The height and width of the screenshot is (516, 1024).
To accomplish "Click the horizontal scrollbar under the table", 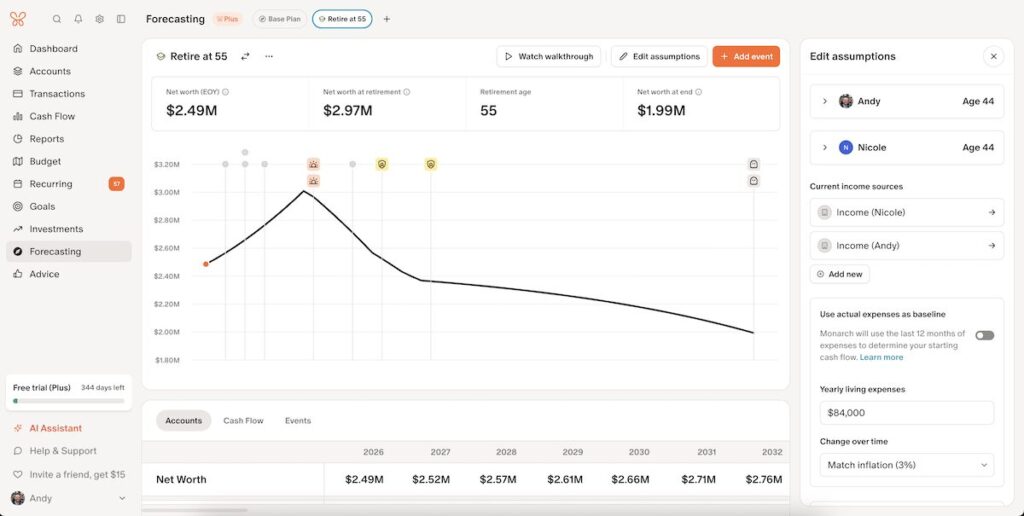I will (x=195, y=510).
